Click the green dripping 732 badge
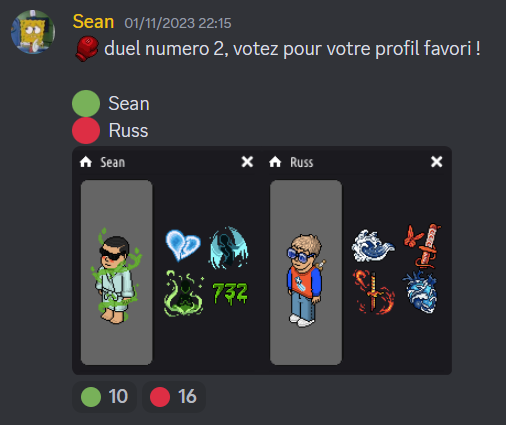 click(230, 293)
